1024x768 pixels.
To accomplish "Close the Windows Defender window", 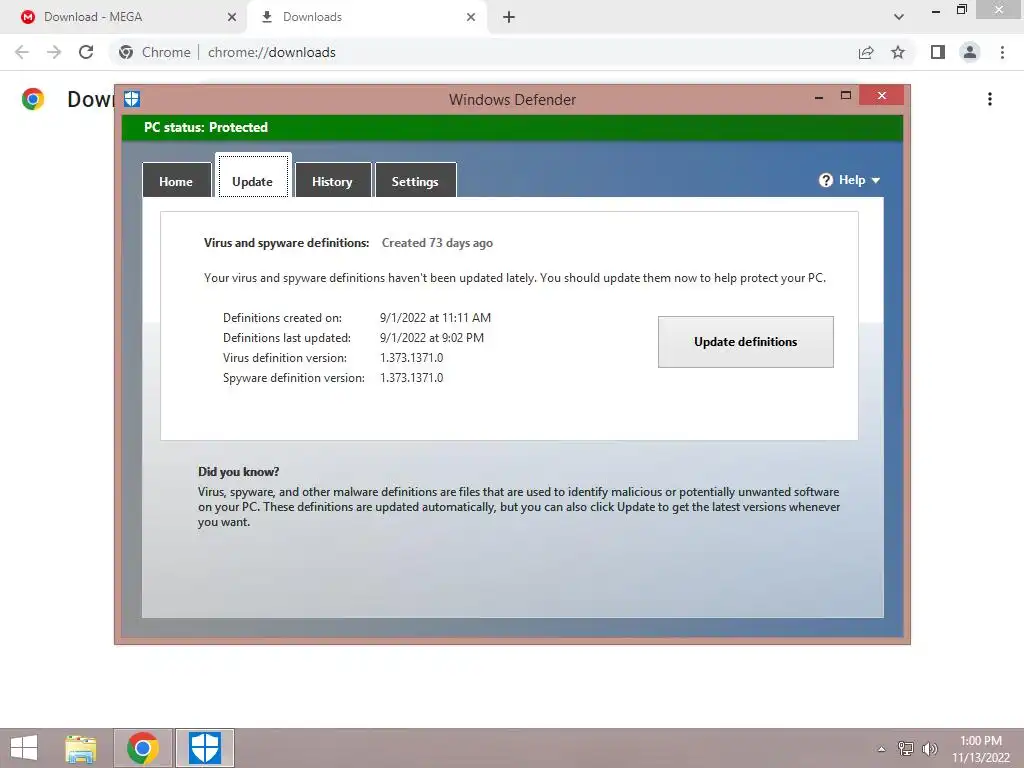I will tap(882, 95).
